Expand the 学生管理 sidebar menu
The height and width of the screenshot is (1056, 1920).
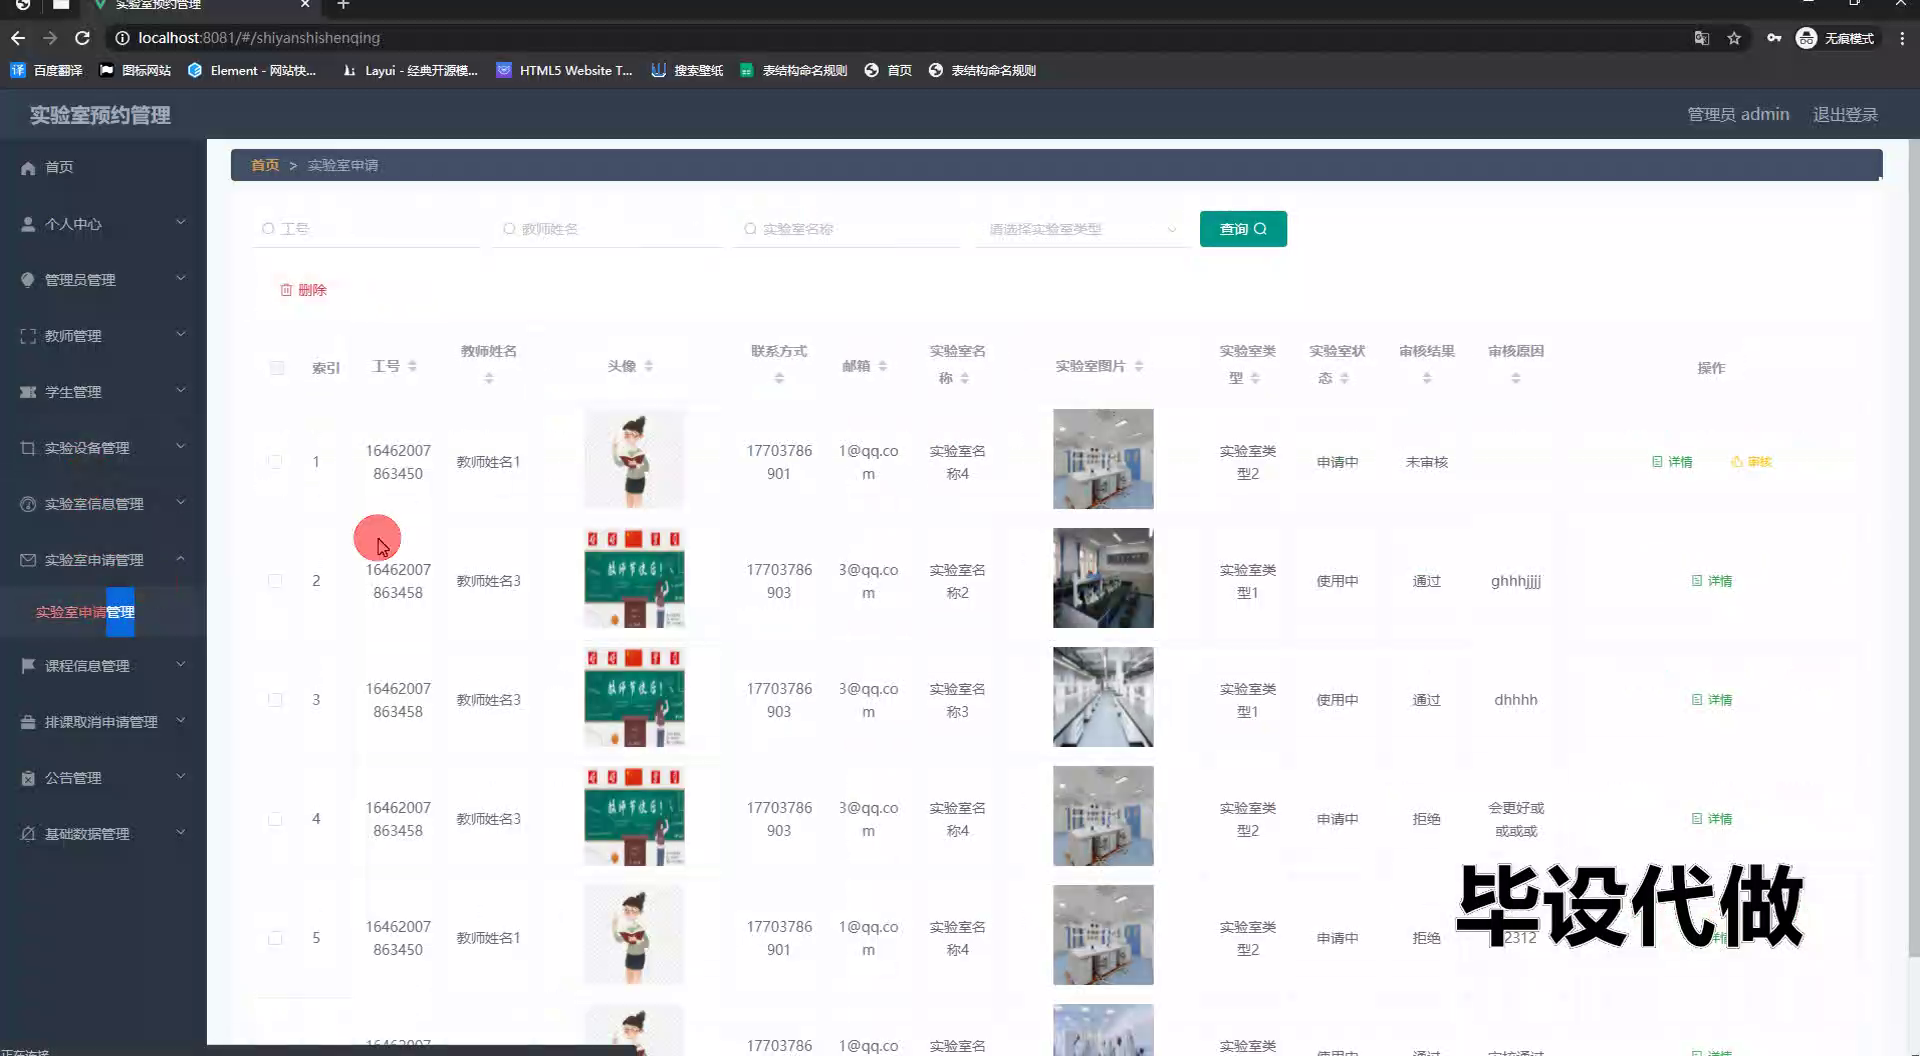[103, 391]
